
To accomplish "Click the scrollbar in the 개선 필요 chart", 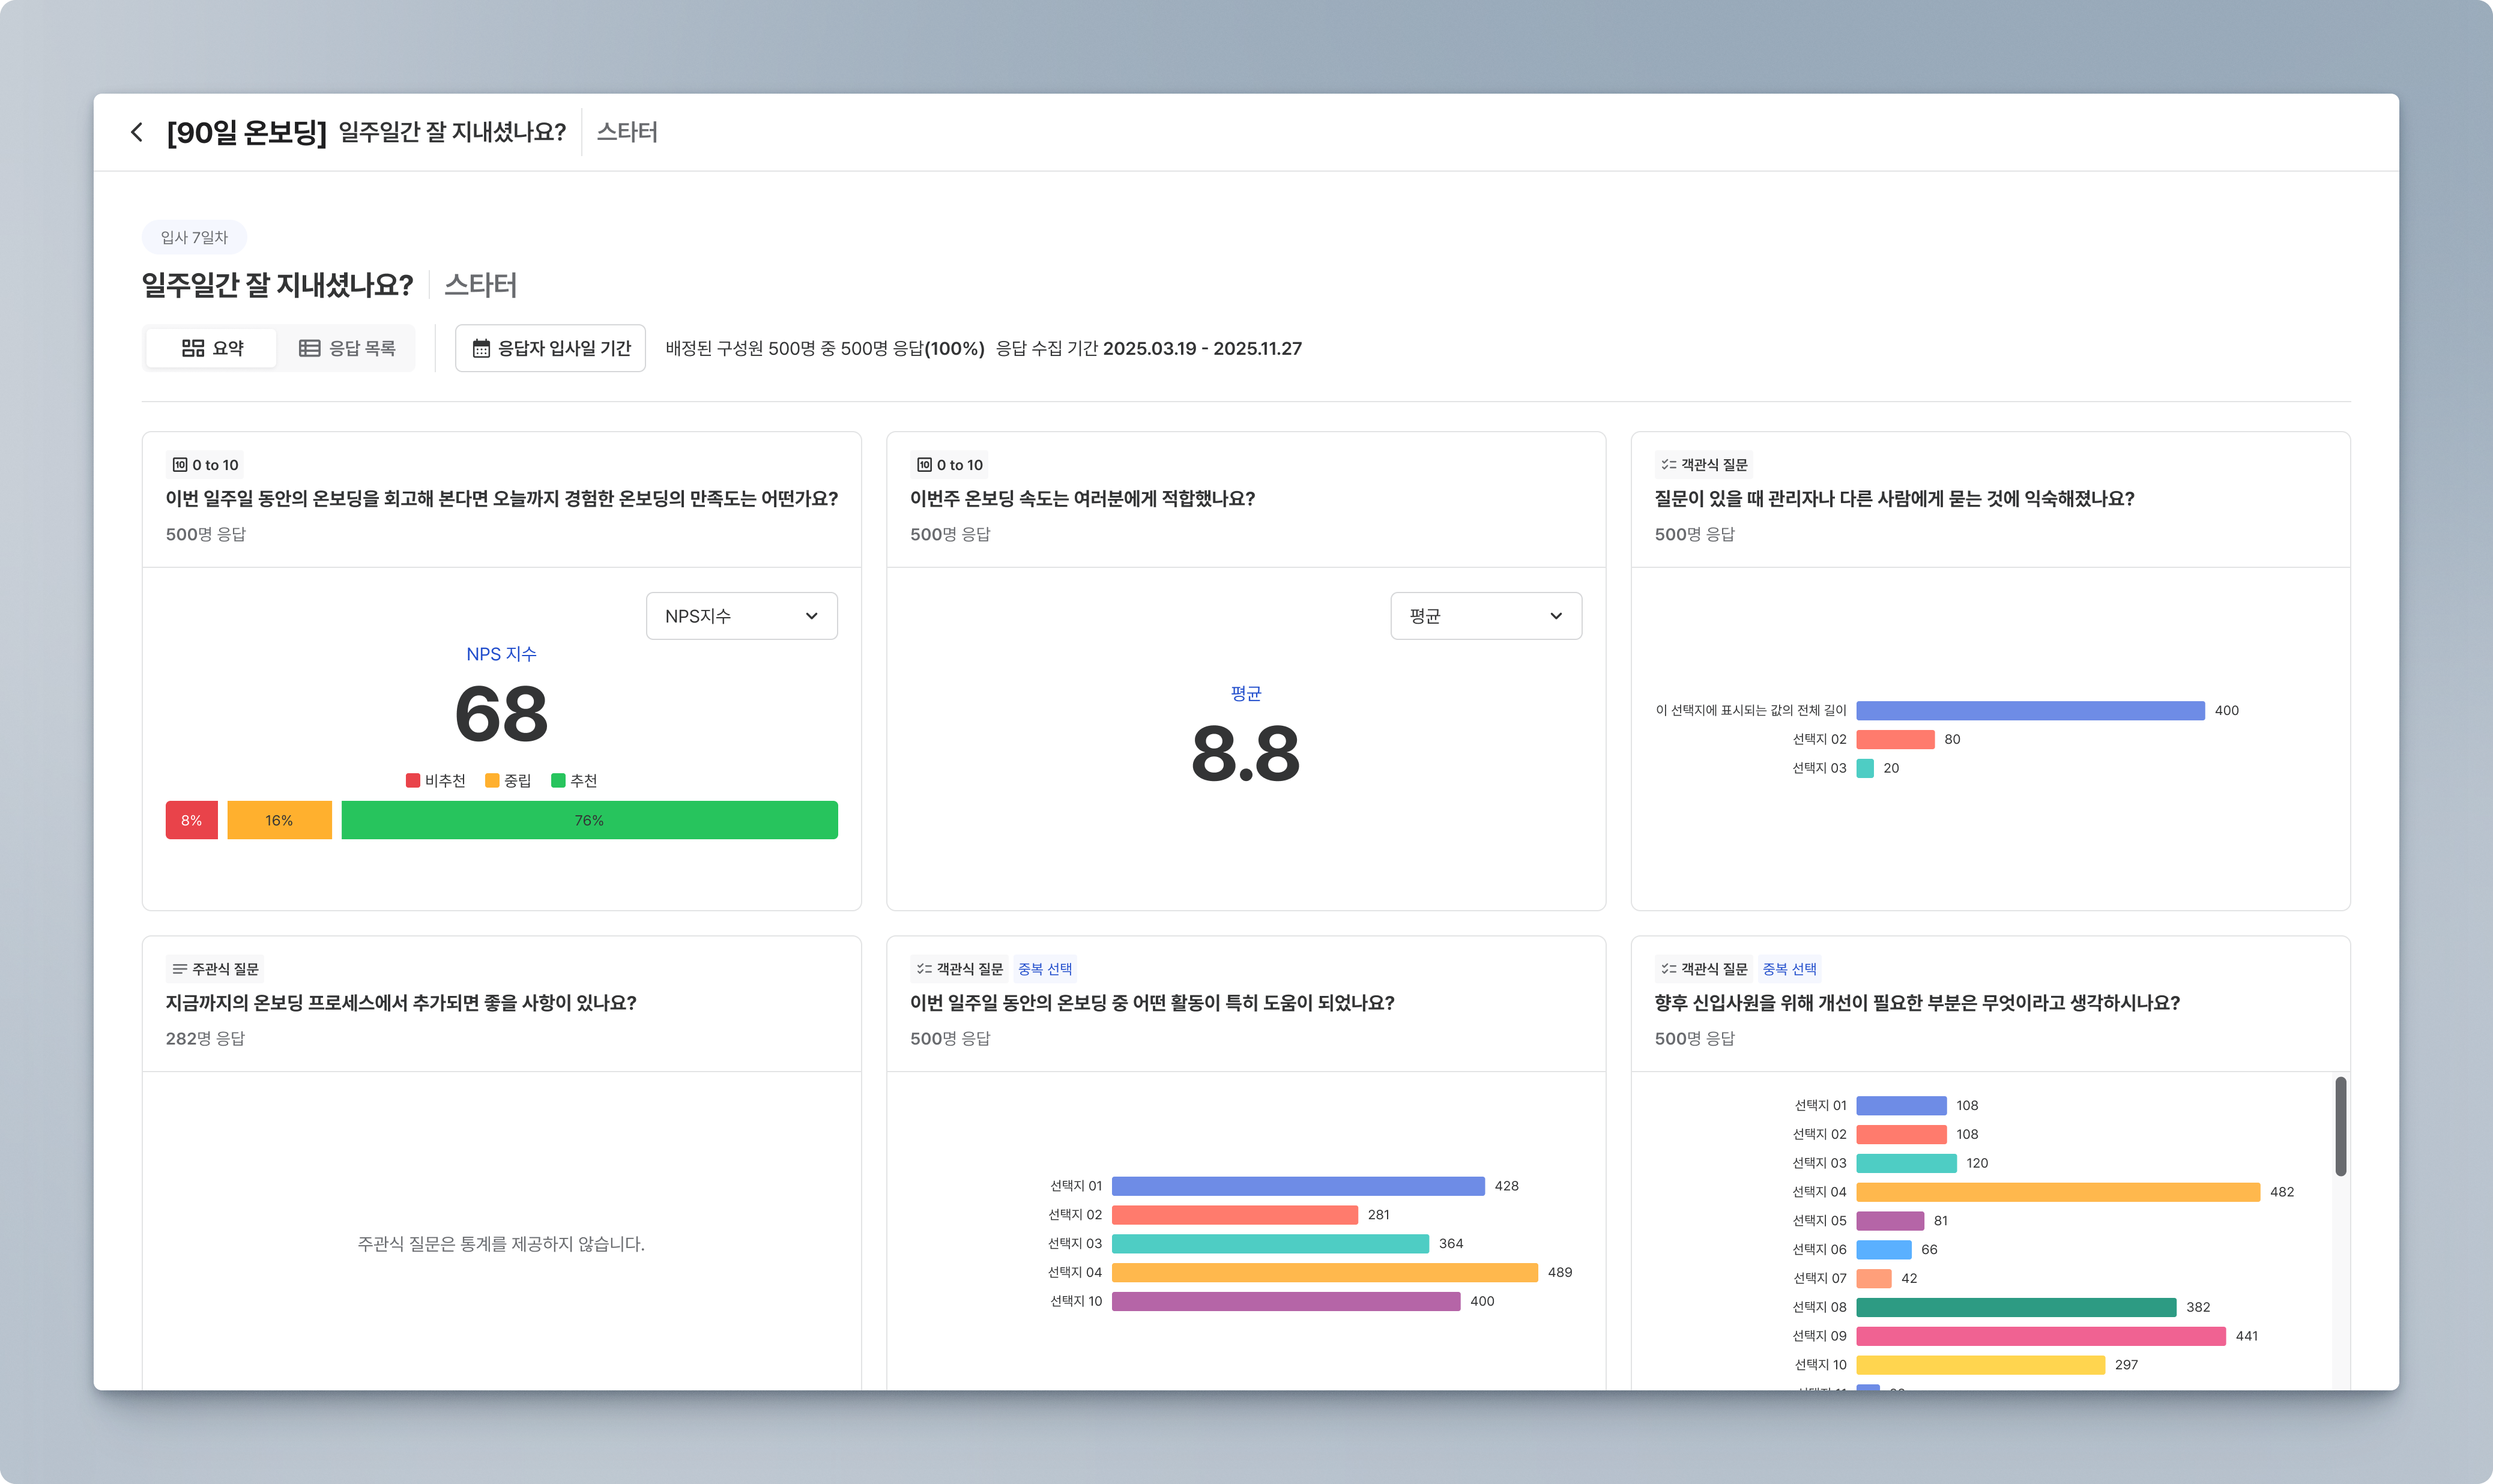I will click(2340, 1126).
